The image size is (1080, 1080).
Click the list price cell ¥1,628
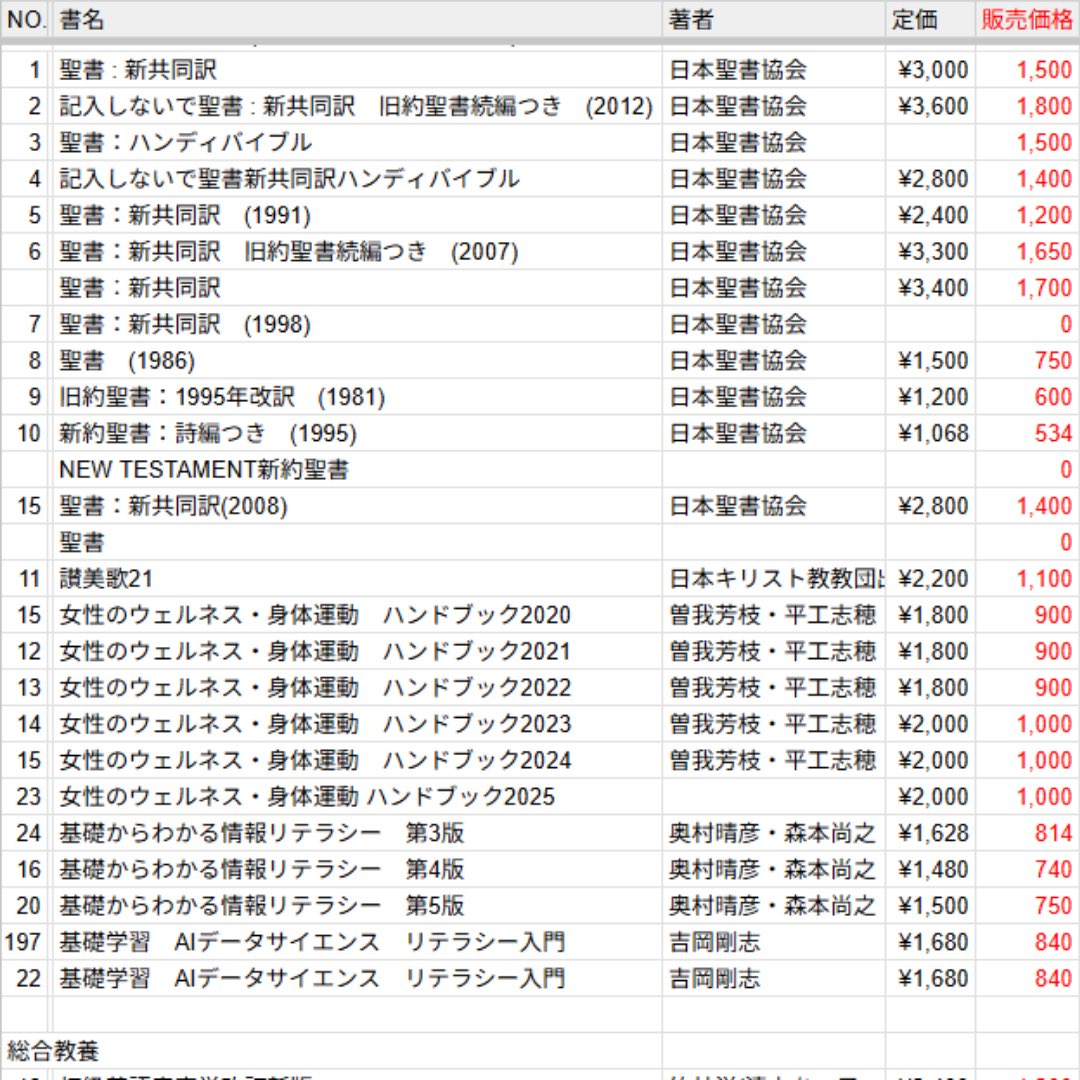(931, 833)
